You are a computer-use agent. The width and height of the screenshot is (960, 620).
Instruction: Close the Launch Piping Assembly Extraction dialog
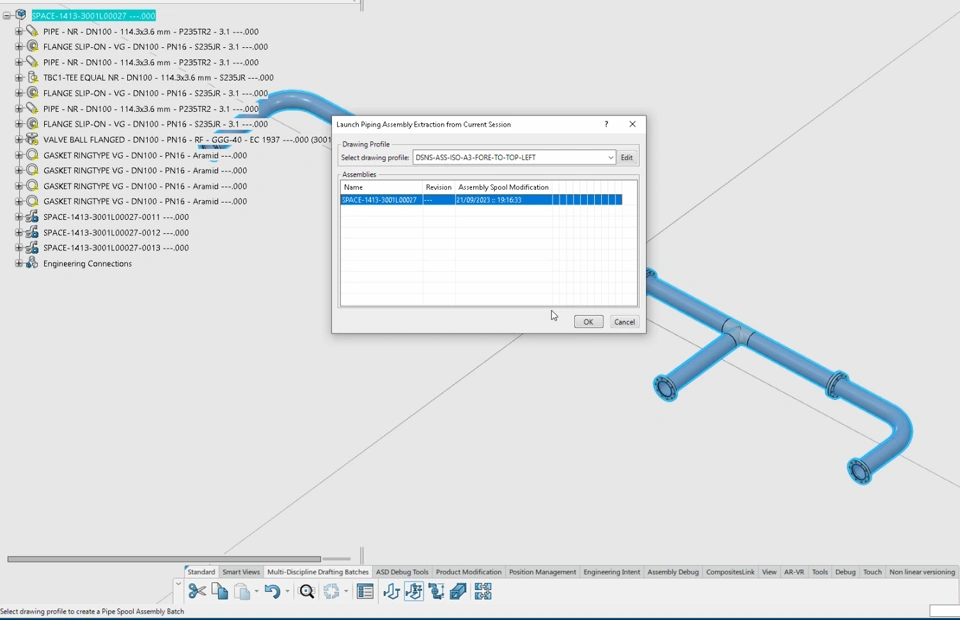[632, 124]
